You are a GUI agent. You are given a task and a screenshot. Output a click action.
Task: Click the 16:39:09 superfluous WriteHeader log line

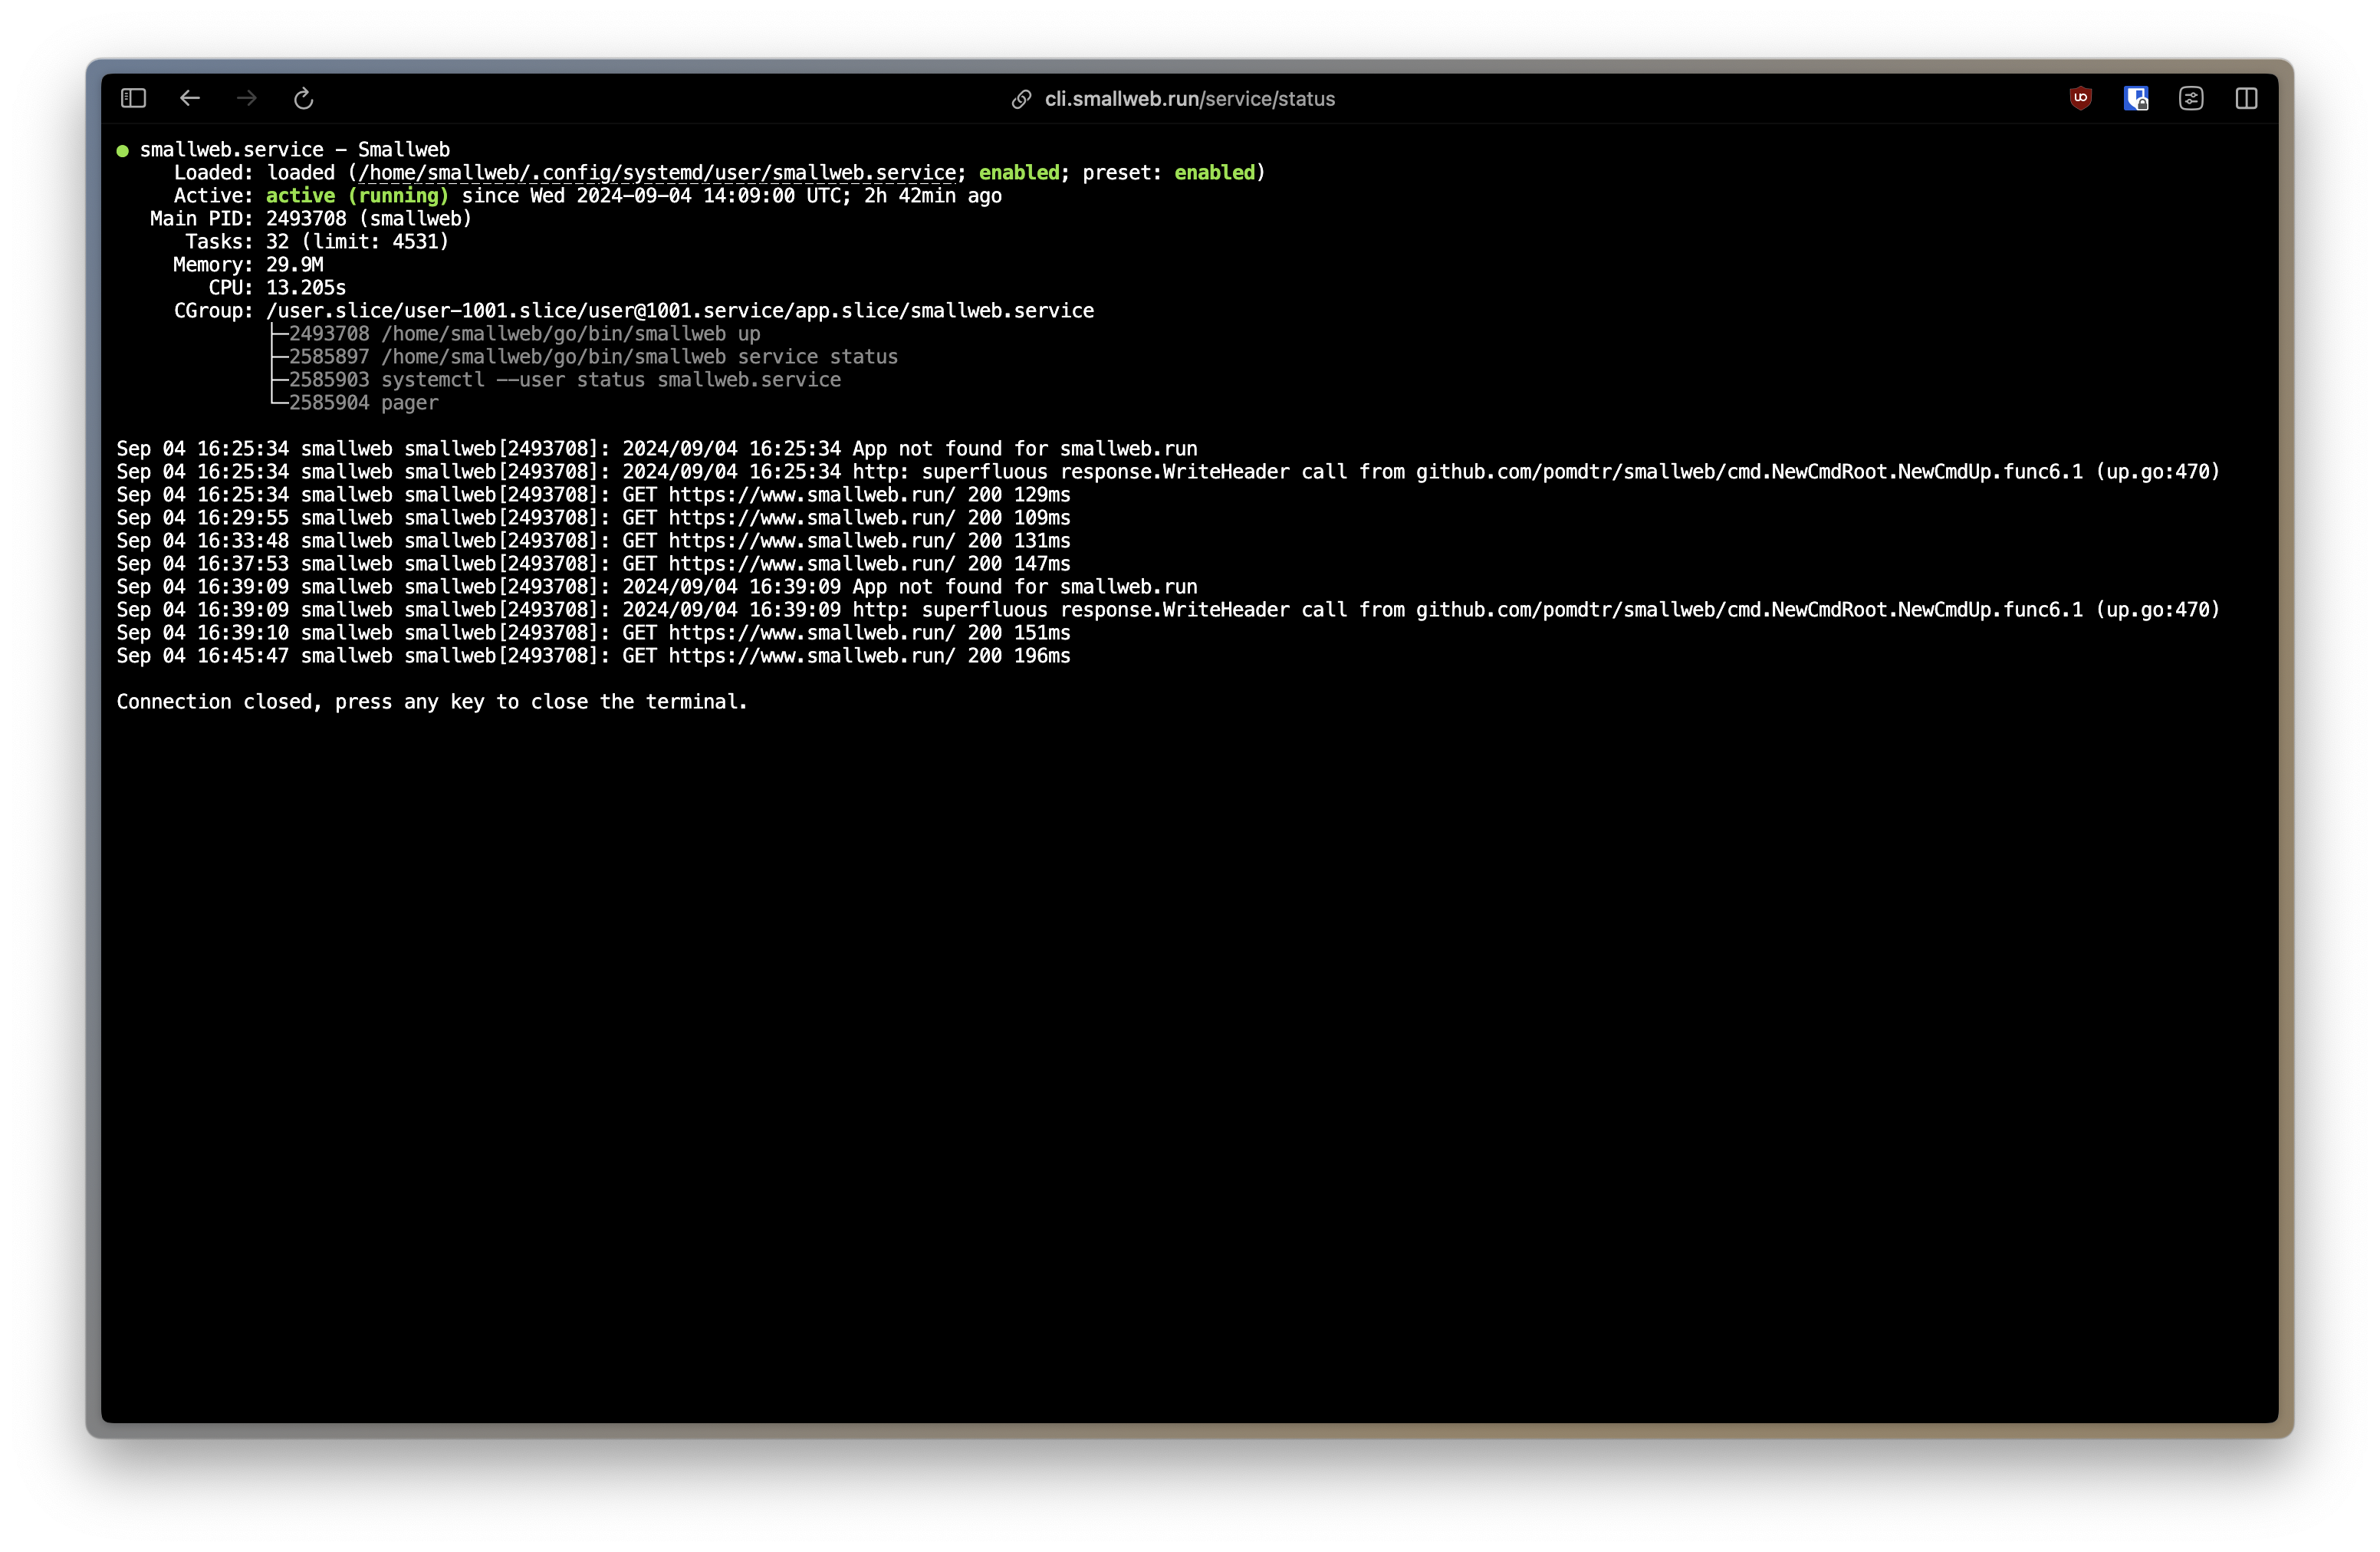tap(1168, 610)
